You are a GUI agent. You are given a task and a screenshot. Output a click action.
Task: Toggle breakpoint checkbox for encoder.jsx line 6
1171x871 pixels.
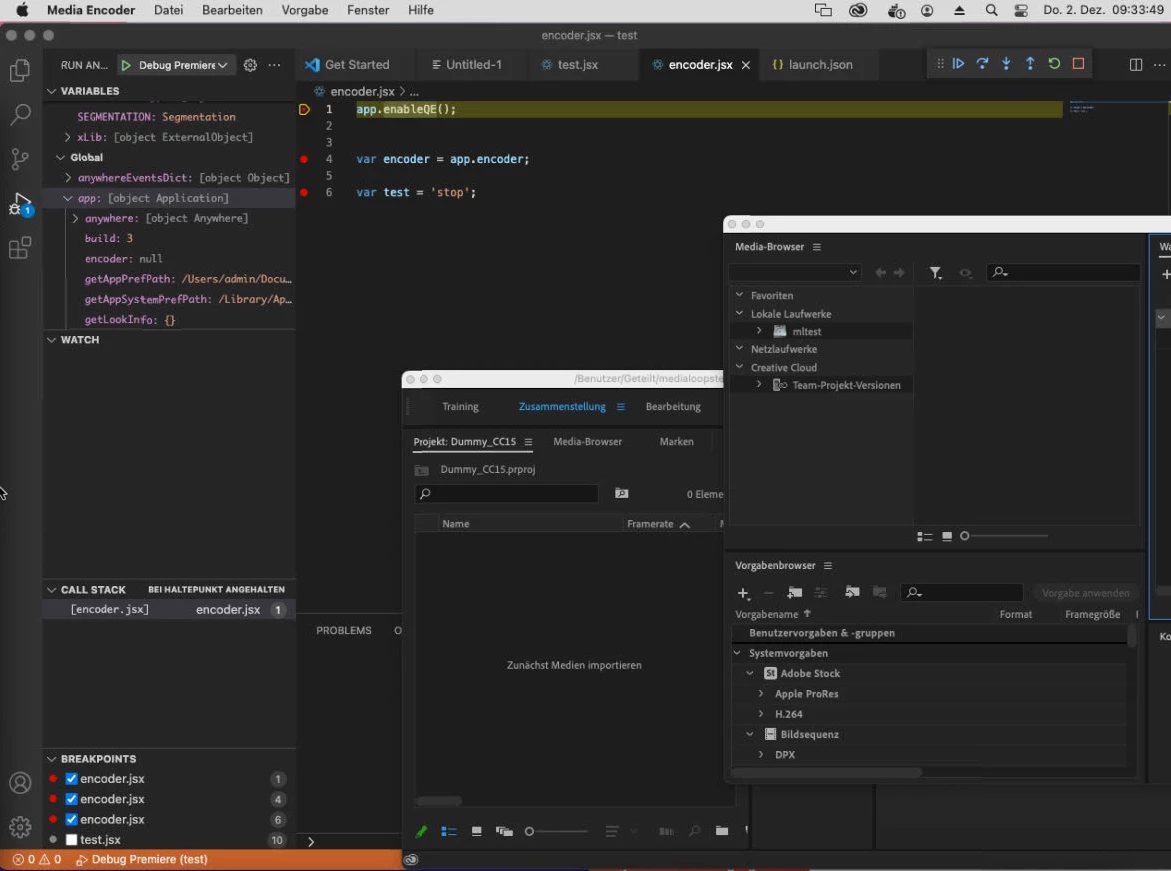72,819
